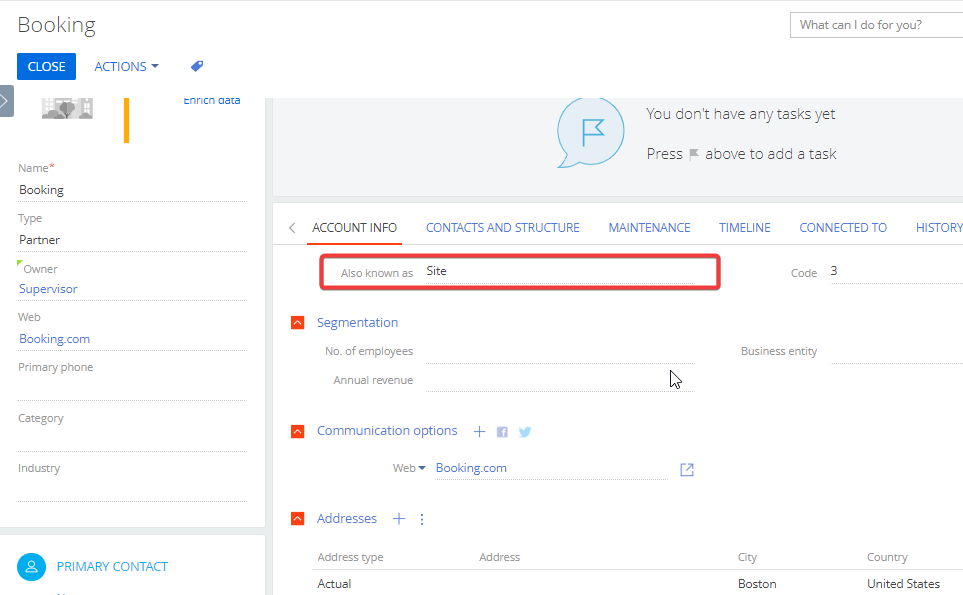The width and height of the screenshot is (963, 595).
Task: Add a new communication option with plus icon
Action: [x=480, y=432]
